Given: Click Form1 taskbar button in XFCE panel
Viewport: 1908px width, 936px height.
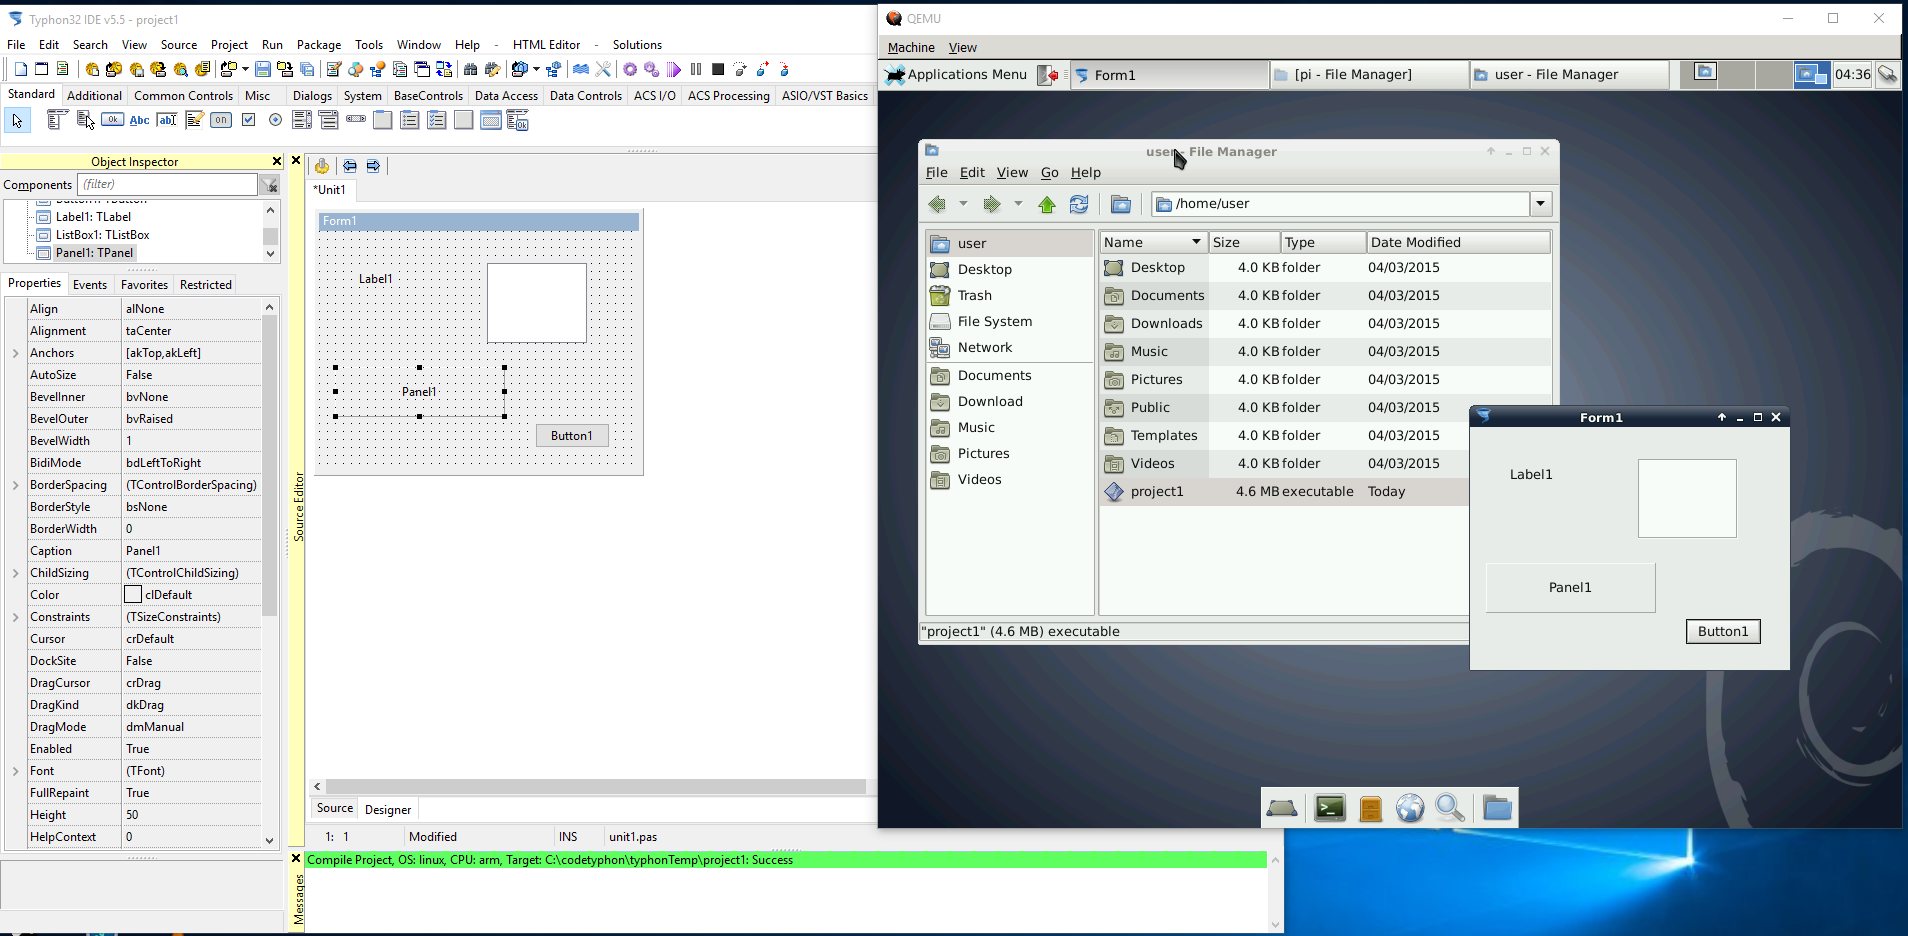Looking at the screenshot, I should pyautogui.click(x=1169, y=75).
